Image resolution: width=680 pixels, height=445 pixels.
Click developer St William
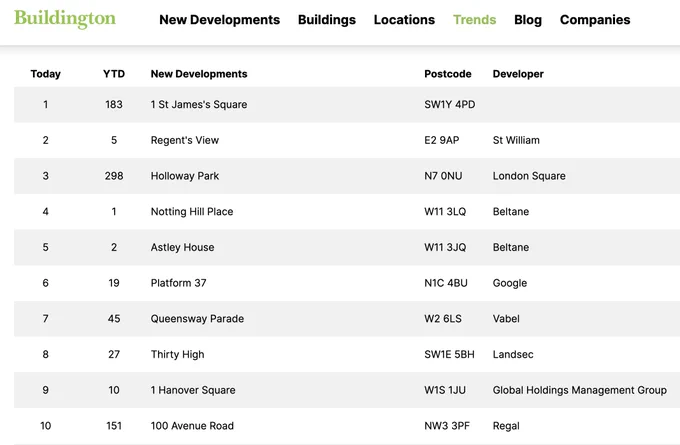516,140
